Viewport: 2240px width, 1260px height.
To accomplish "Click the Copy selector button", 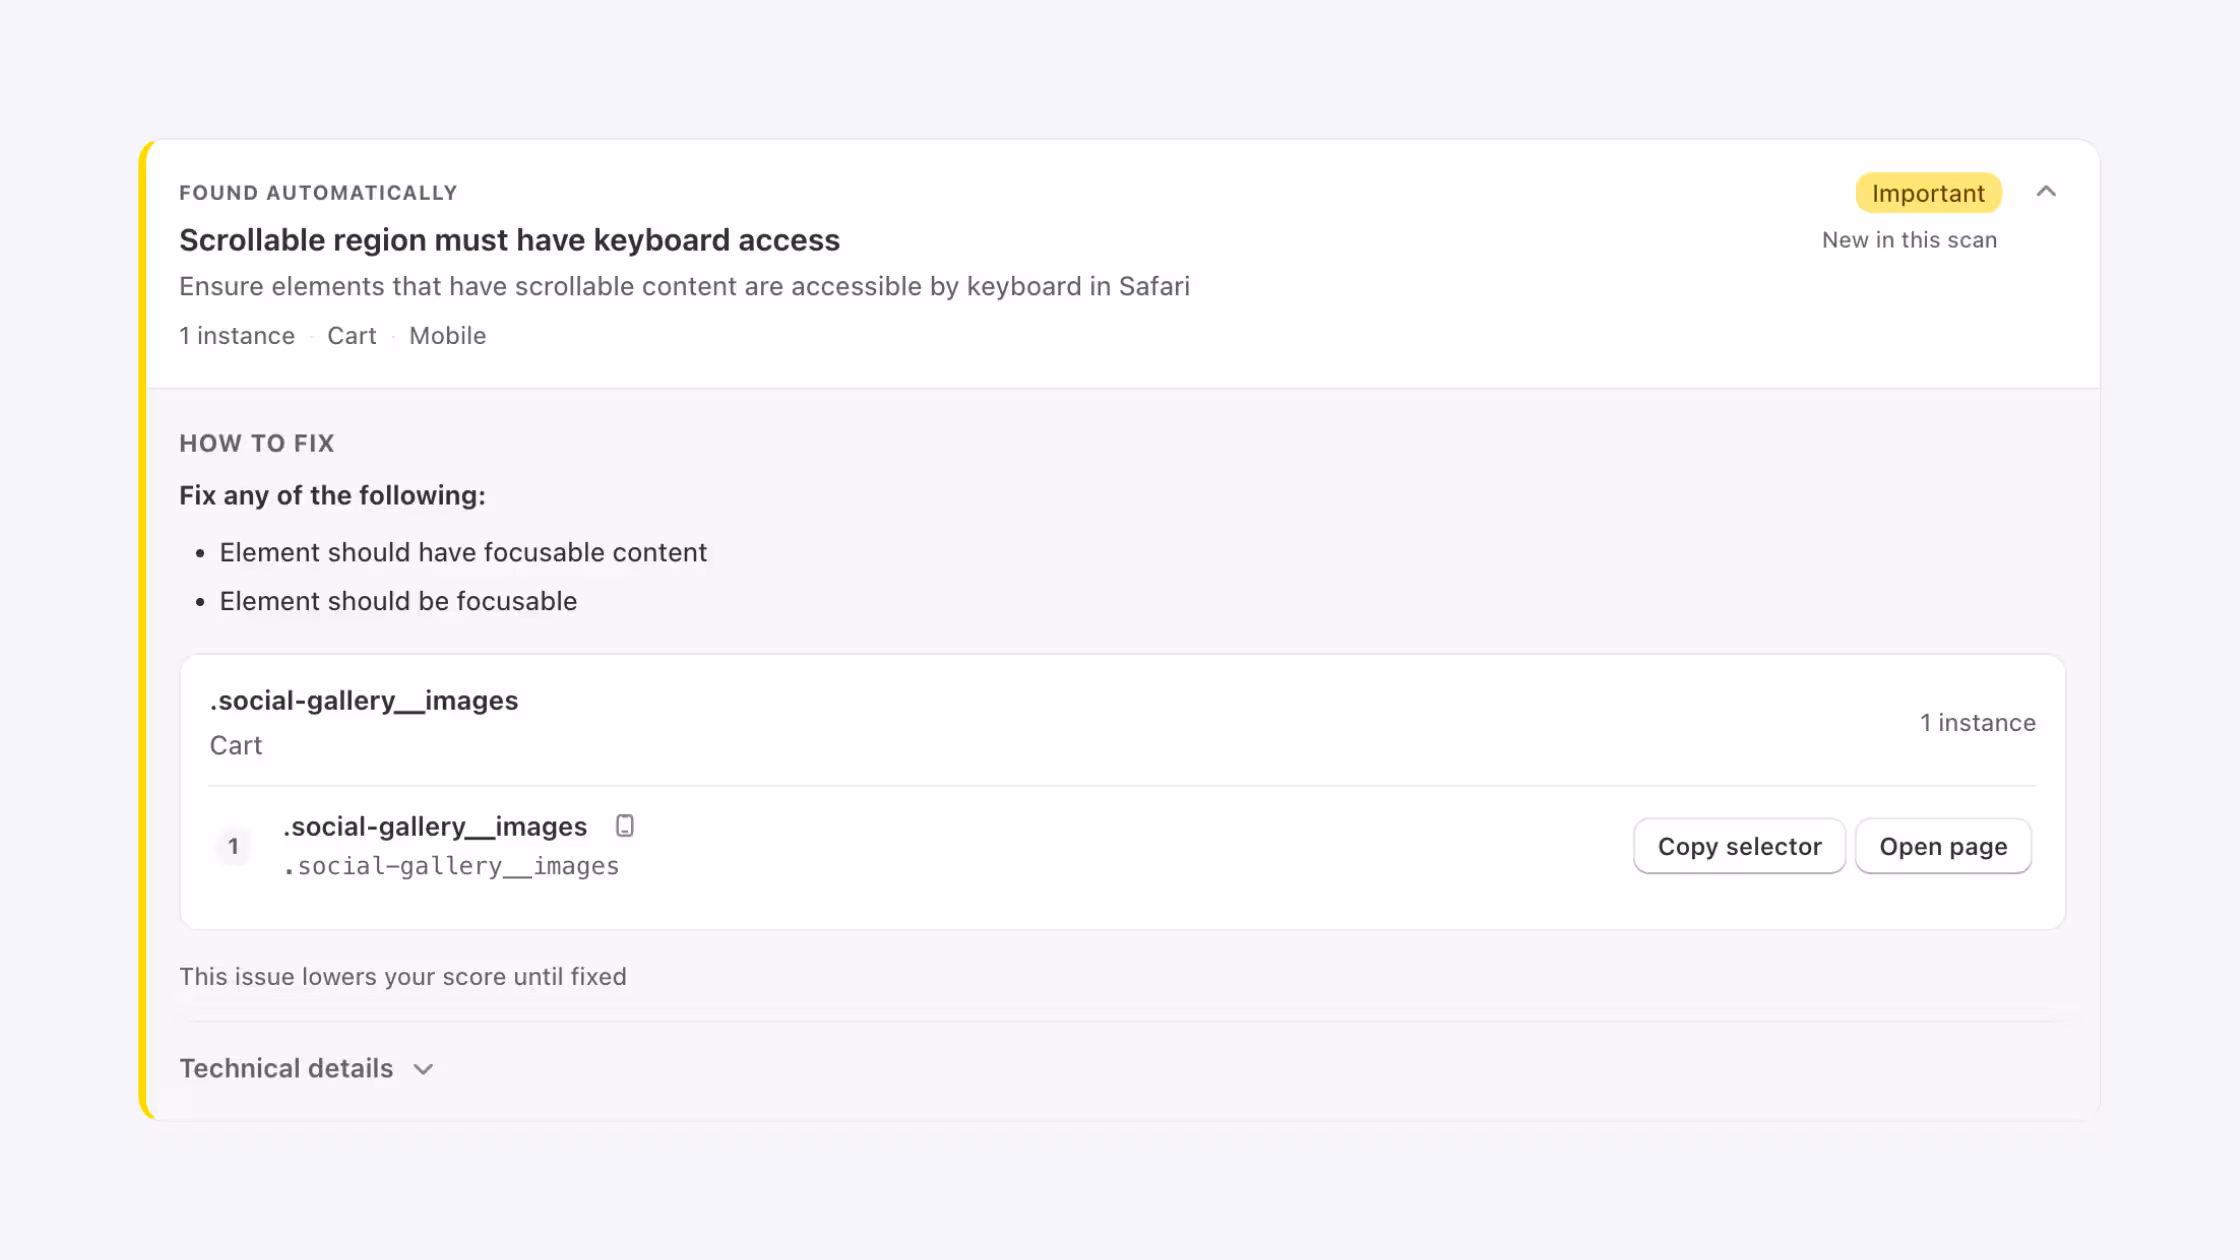I will click(x=1739, y=846).
